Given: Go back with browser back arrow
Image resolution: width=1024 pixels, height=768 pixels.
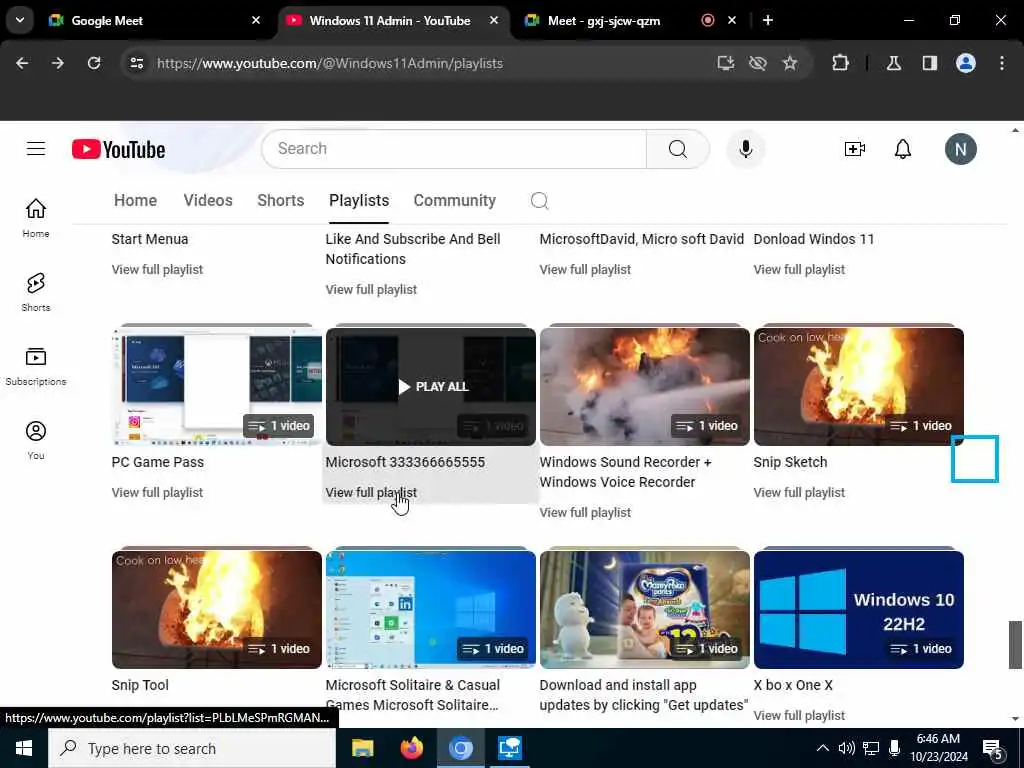Looking at the screenshot, I should tap(22, 63).
